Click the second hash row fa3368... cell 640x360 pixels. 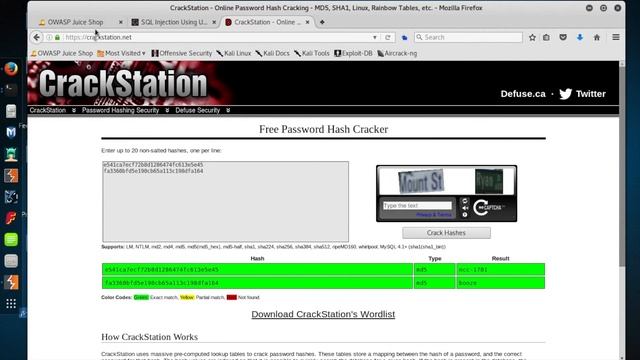[x=257, y=282]
